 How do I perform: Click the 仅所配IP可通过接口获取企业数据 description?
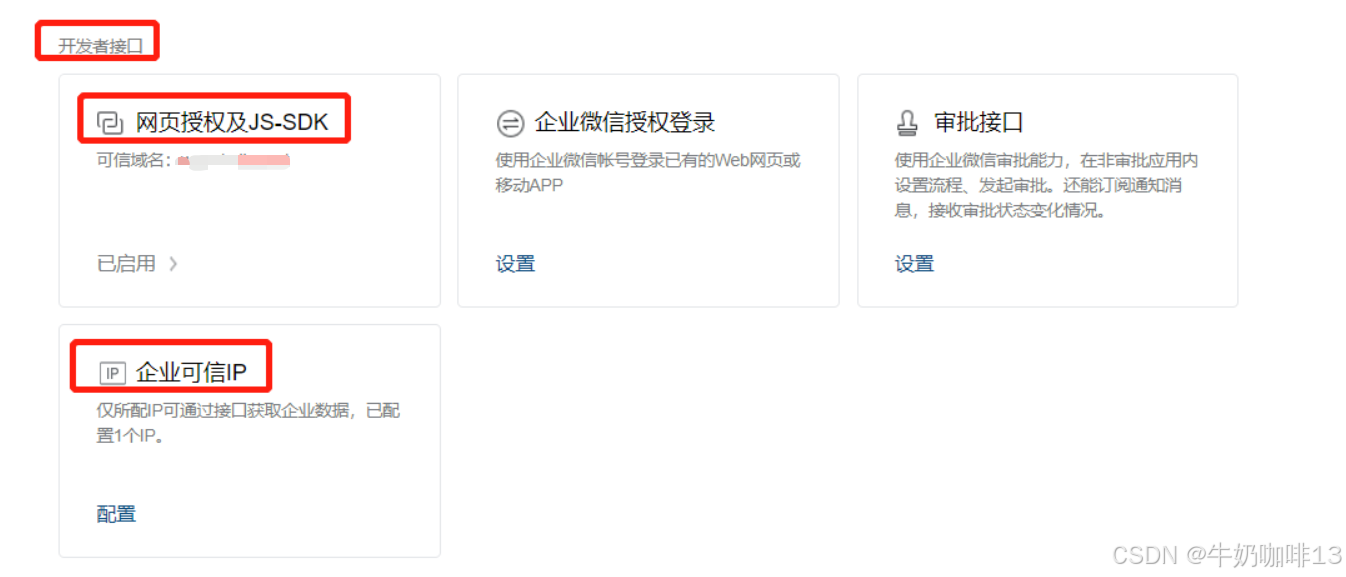click(x=248, y=423)
